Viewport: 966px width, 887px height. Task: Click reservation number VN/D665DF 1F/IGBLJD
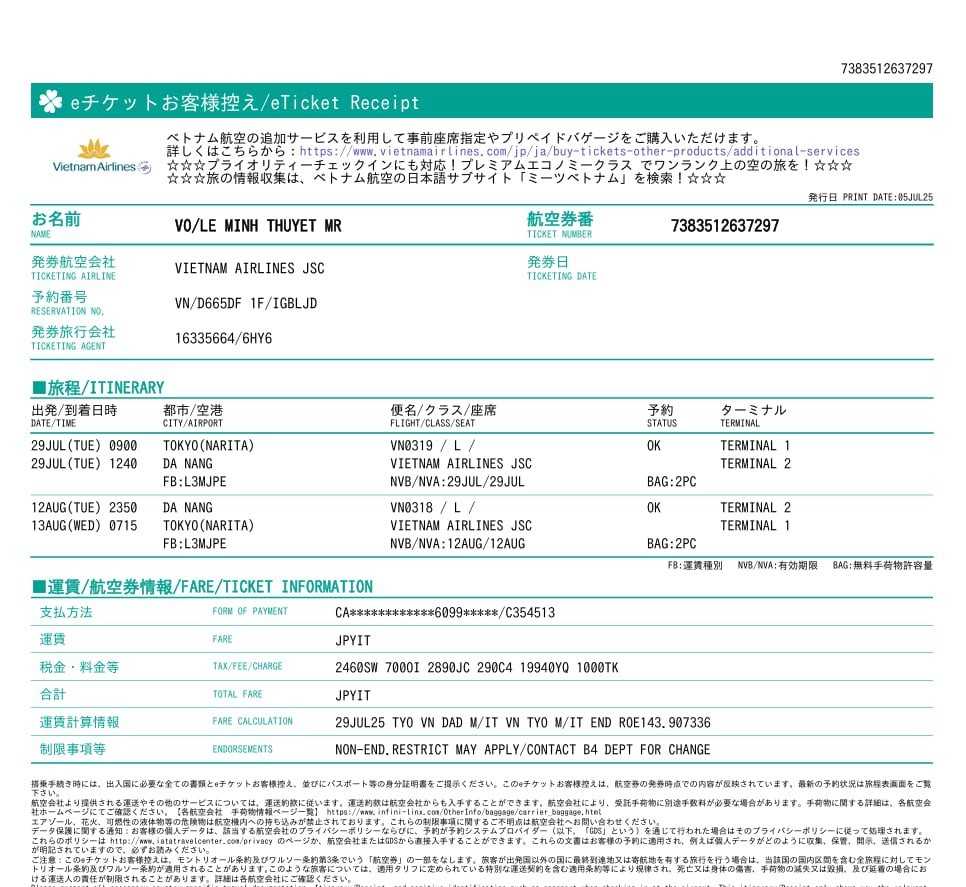pos(244,303)
